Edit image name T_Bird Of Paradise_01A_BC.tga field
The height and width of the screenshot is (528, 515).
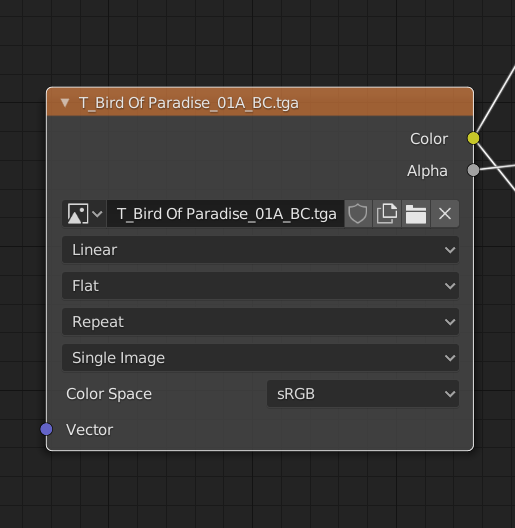click(x=226, y=213)
